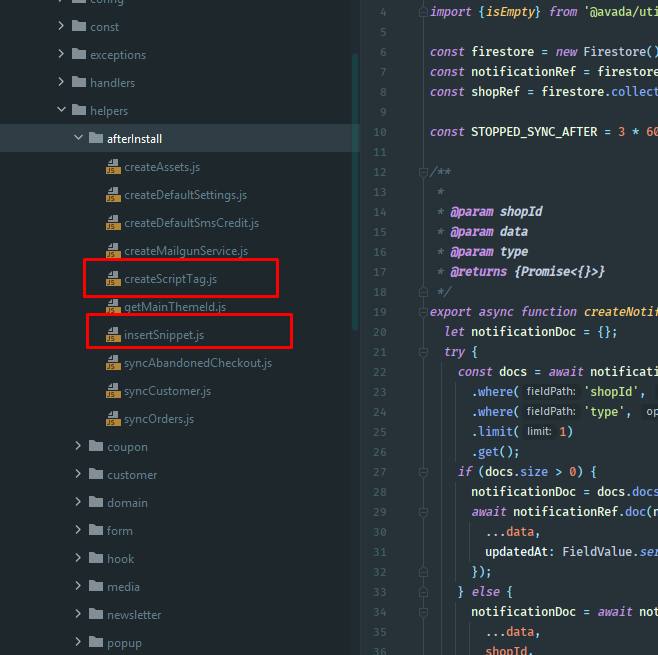Open createScriptTag.js file

tap(170, 279)
